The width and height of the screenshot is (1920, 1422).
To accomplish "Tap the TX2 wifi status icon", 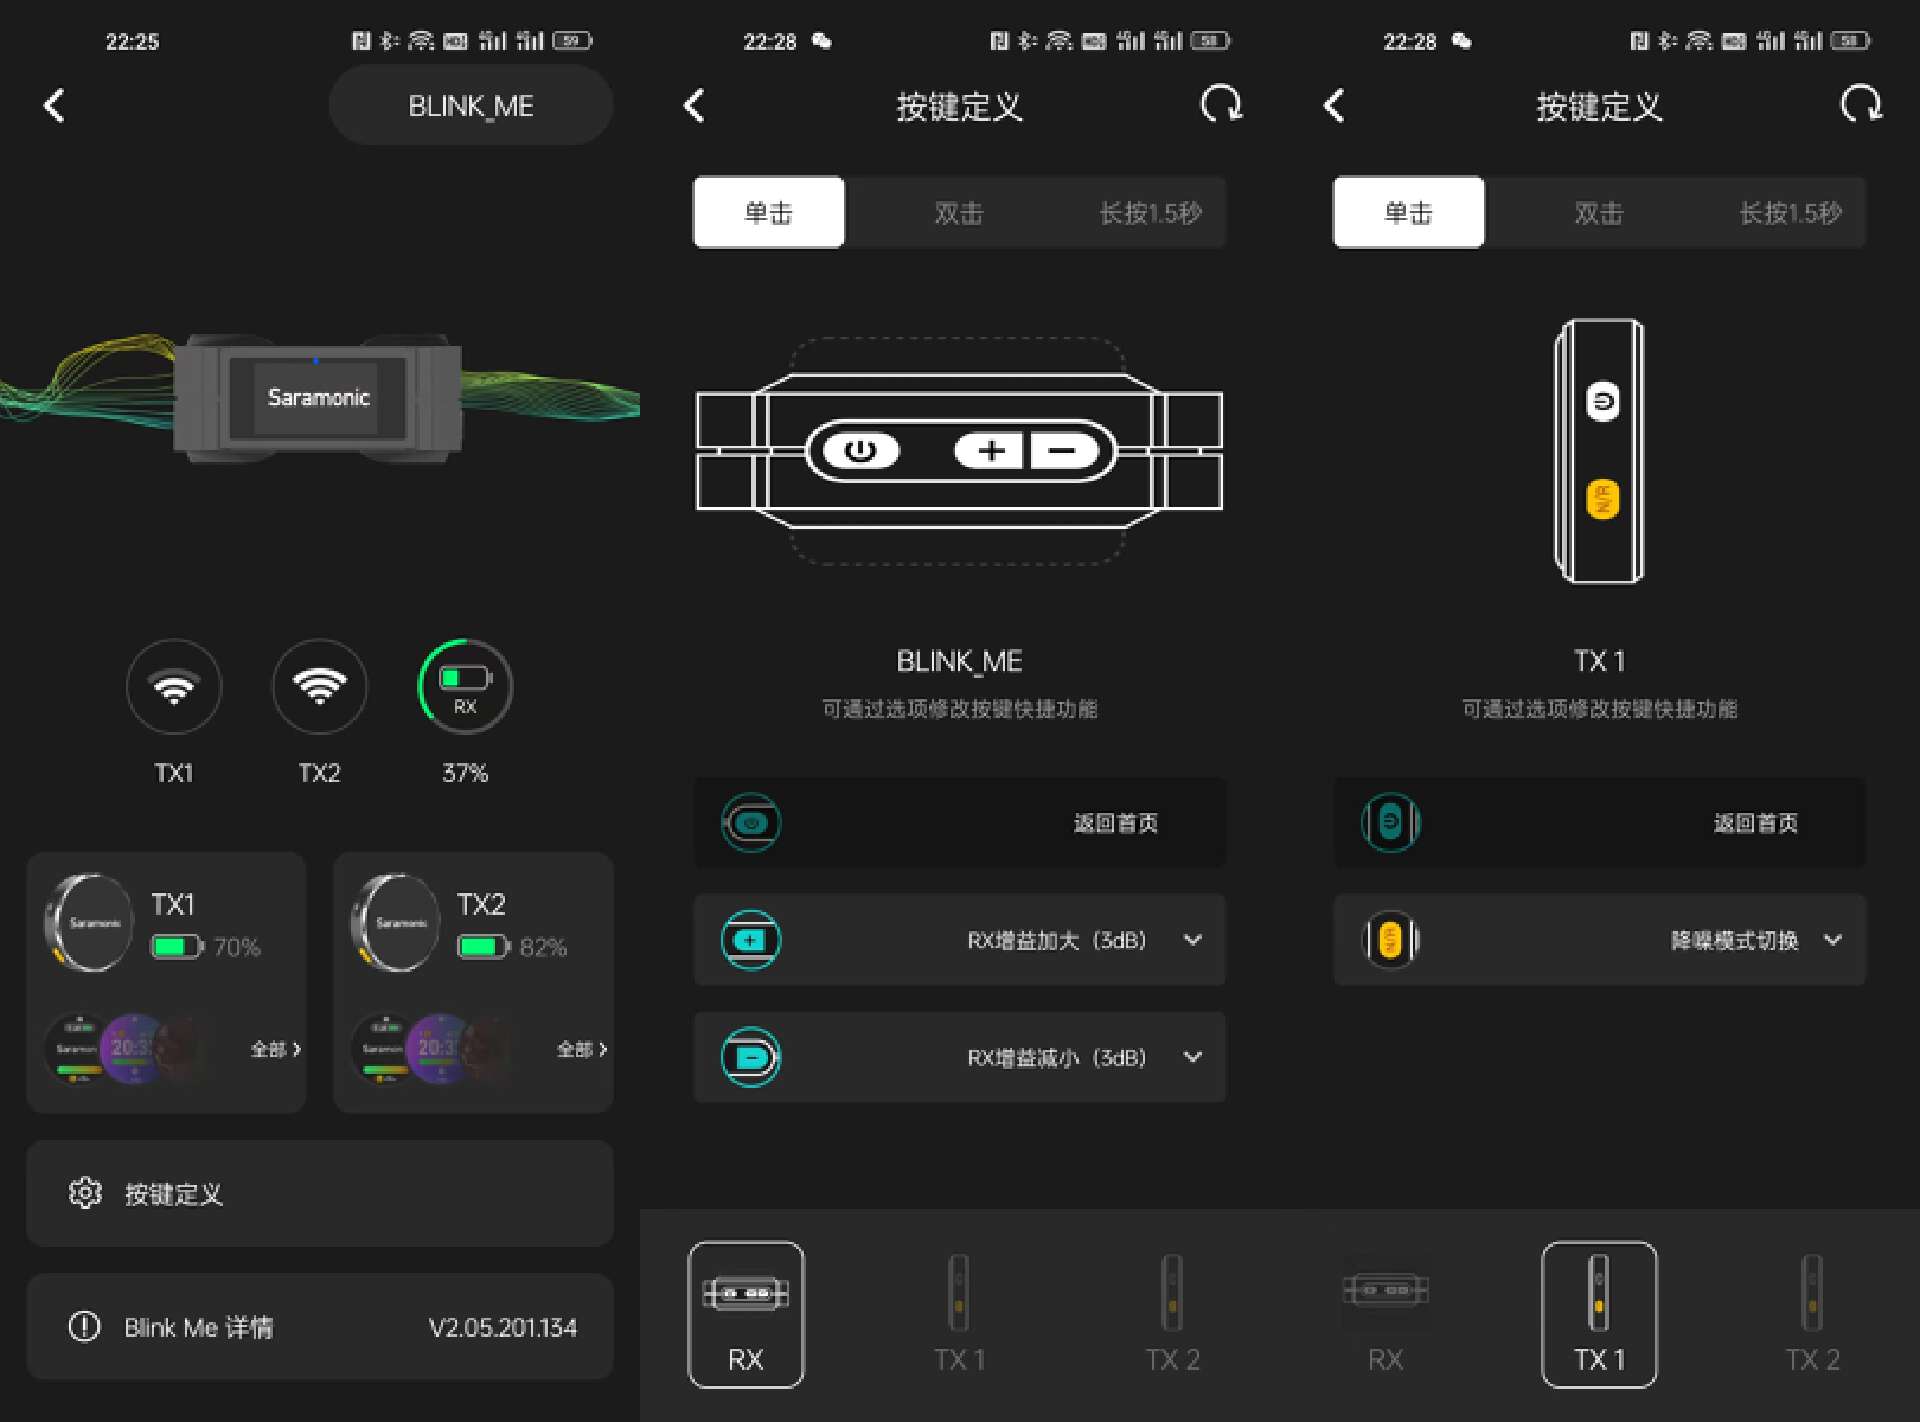I will pyautogui.click(x=320, y=687).
